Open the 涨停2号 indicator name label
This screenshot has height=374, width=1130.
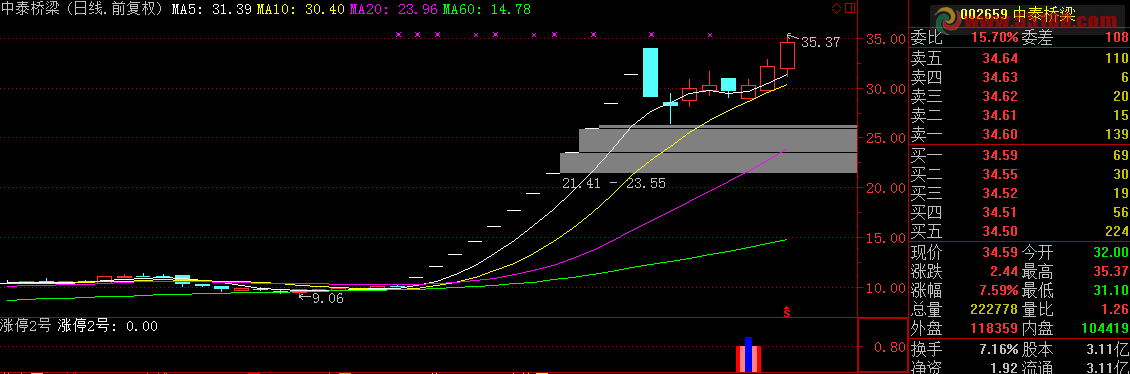pos(26,325)
